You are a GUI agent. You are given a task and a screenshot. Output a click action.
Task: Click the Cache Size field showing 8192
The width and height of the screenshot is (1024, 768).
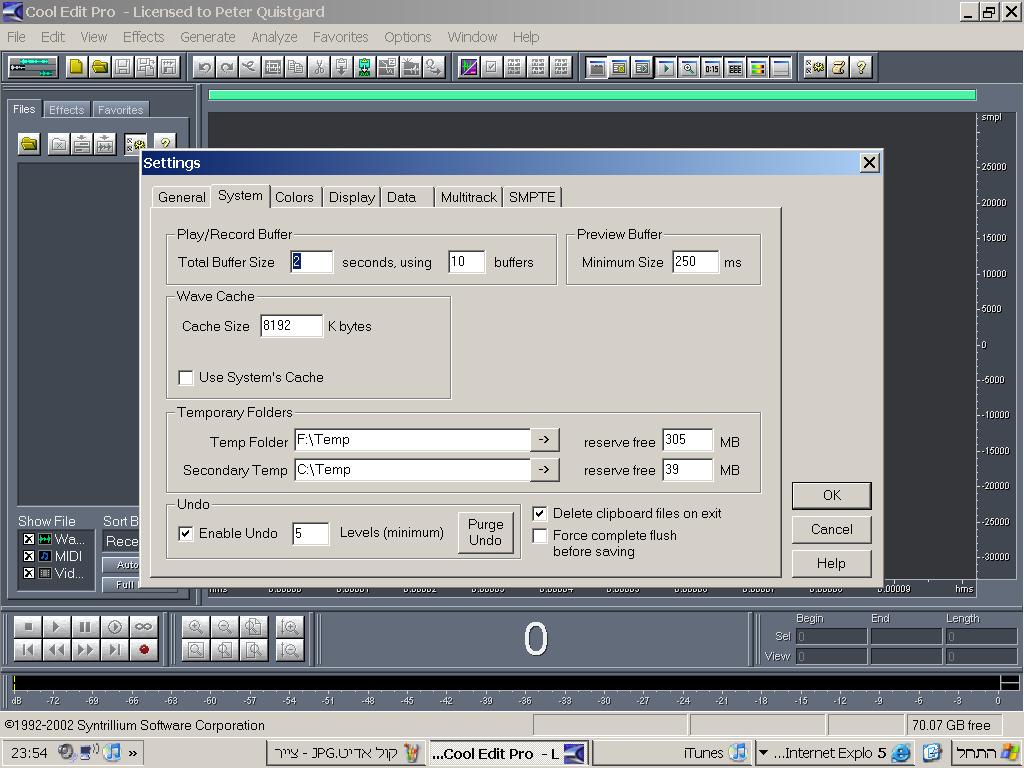pos(291,326)
